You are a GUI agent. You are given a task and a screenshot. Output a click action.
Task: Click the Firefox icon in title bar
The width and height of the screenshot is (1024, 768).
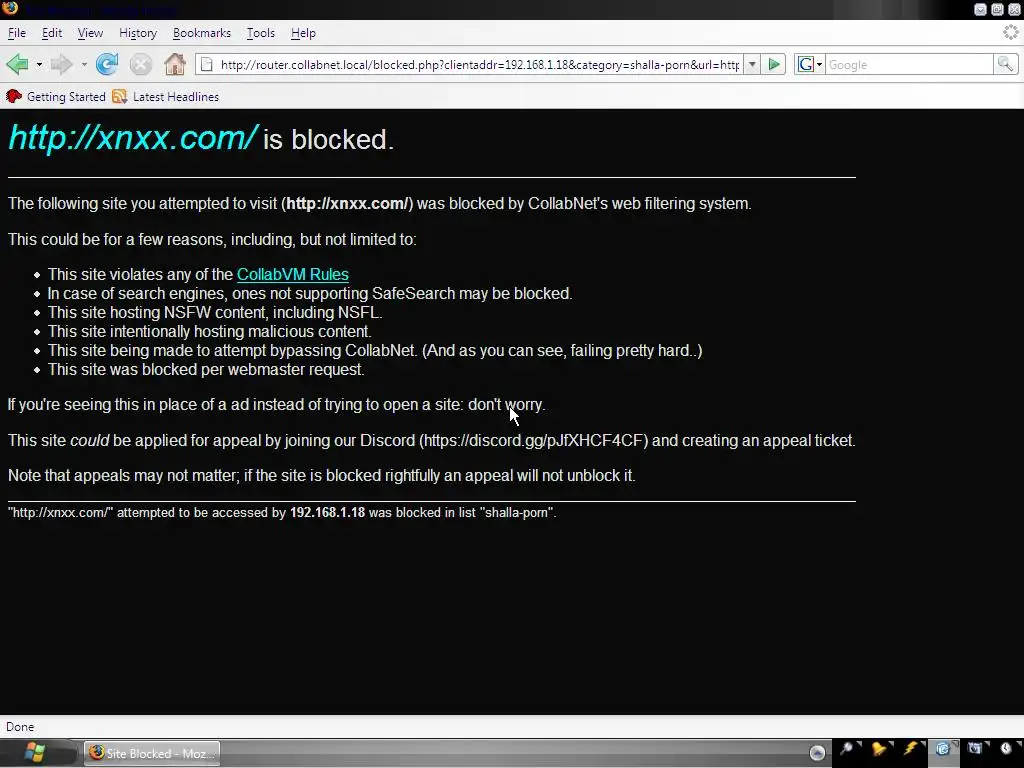pyautogui.click(x=10, y=8)
